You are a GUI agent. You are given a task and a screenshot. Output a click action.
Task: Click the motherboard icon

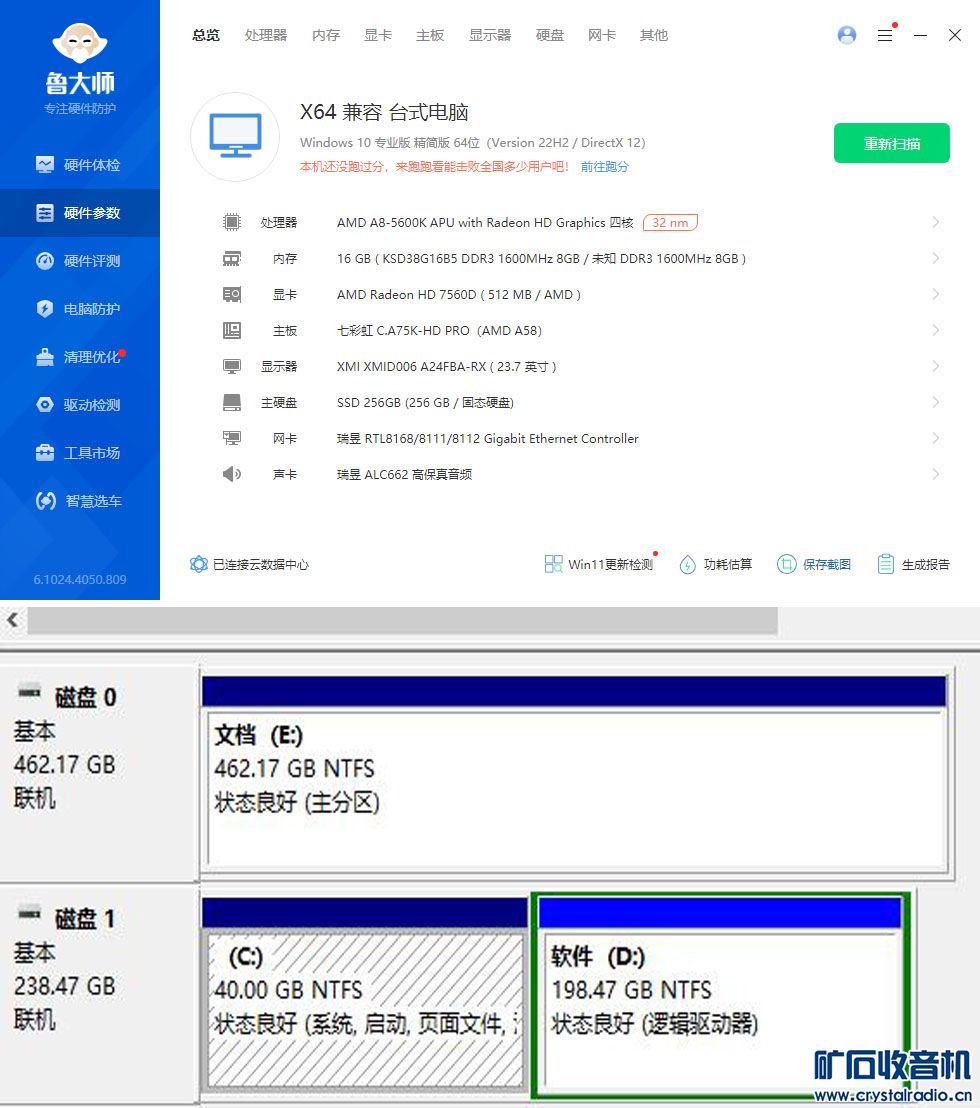coord(232,330)
